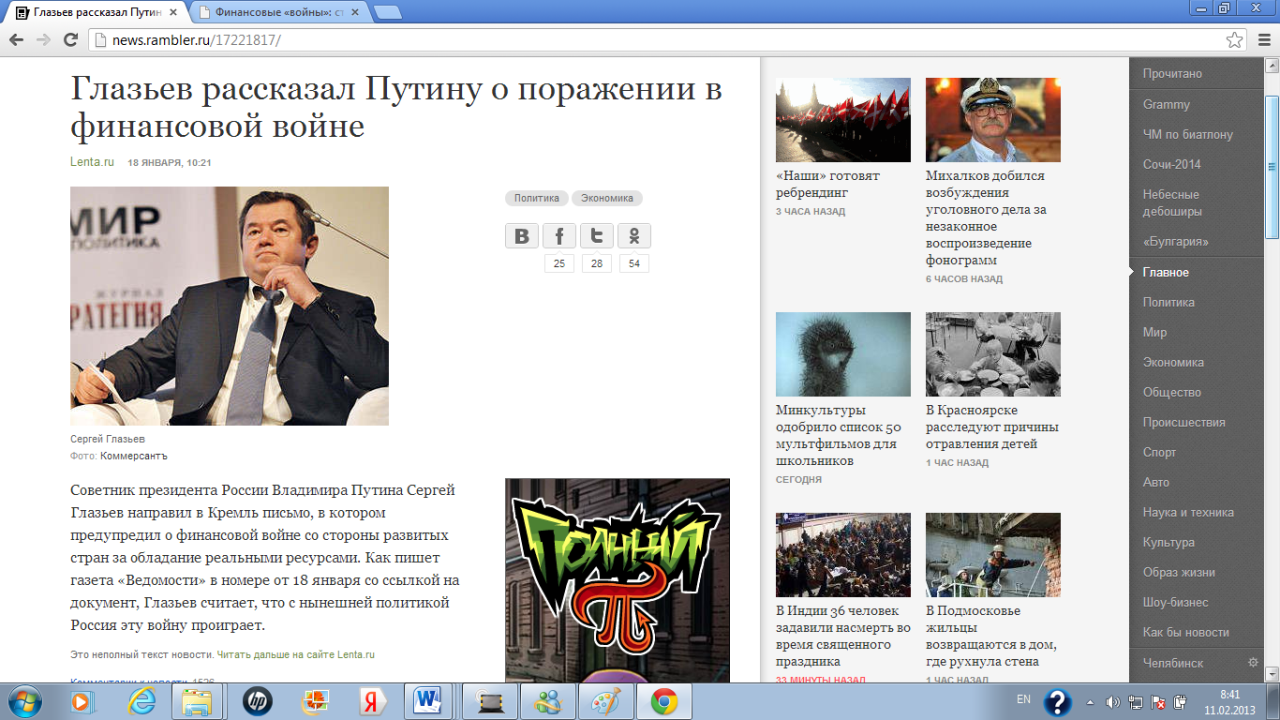This screenshot has height=720, width=1280.
Task: Go to the Экономика section in the sidebar
Action: point(1173,362)
